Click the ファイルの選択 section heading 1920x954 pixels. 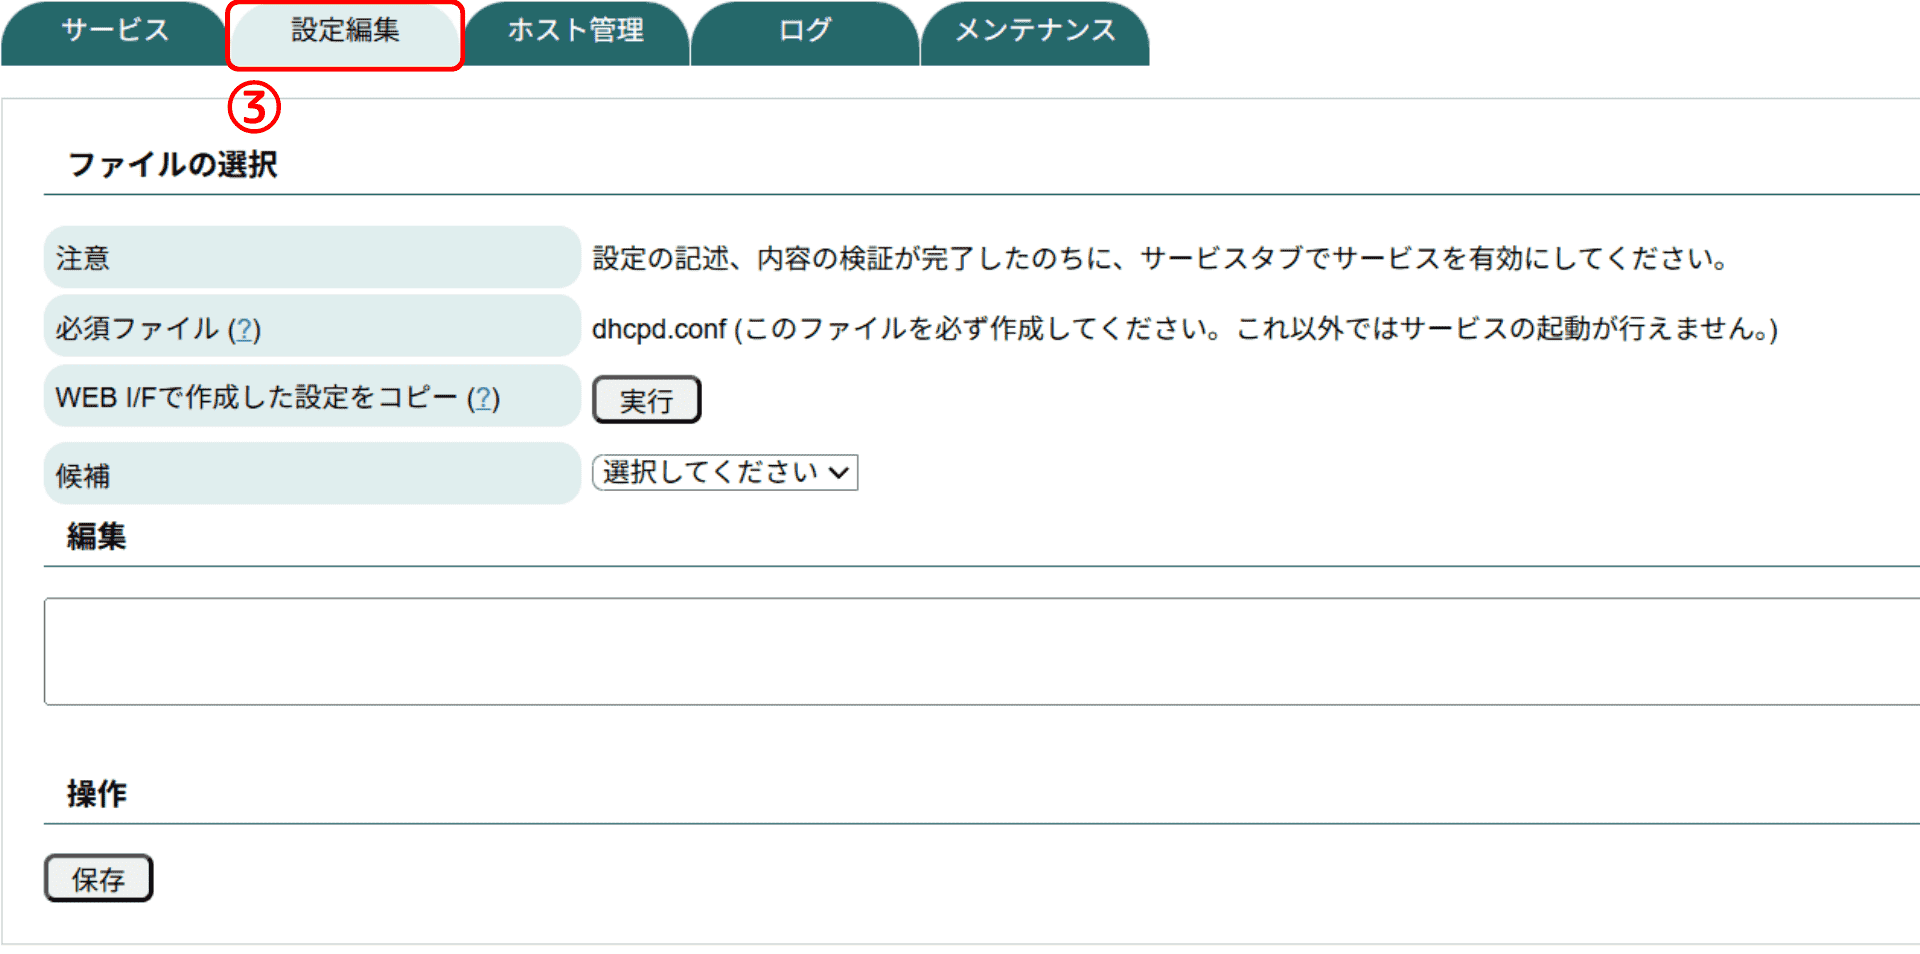[172, 164]
